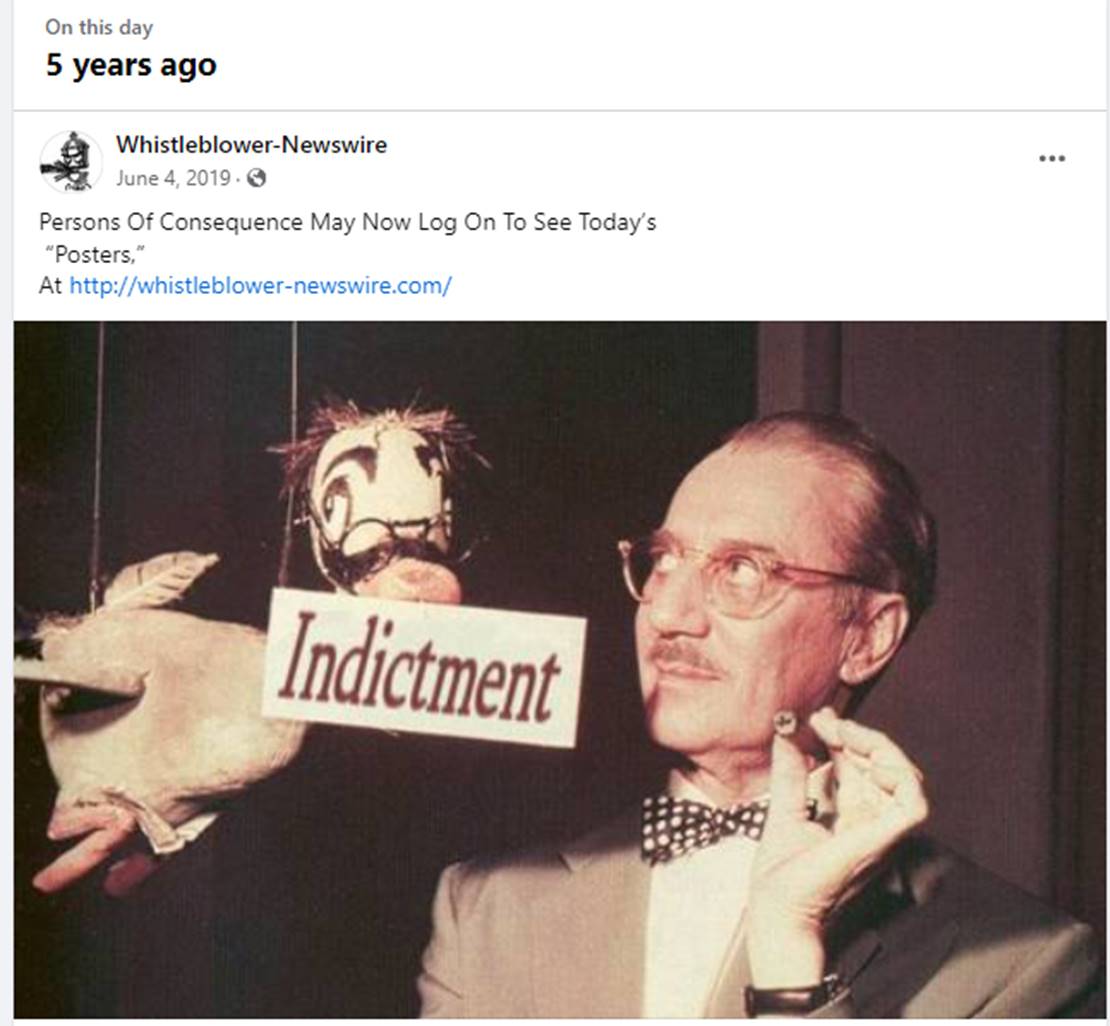
Task: Click the "Posters," line in the post
Action: coord(95,254)
